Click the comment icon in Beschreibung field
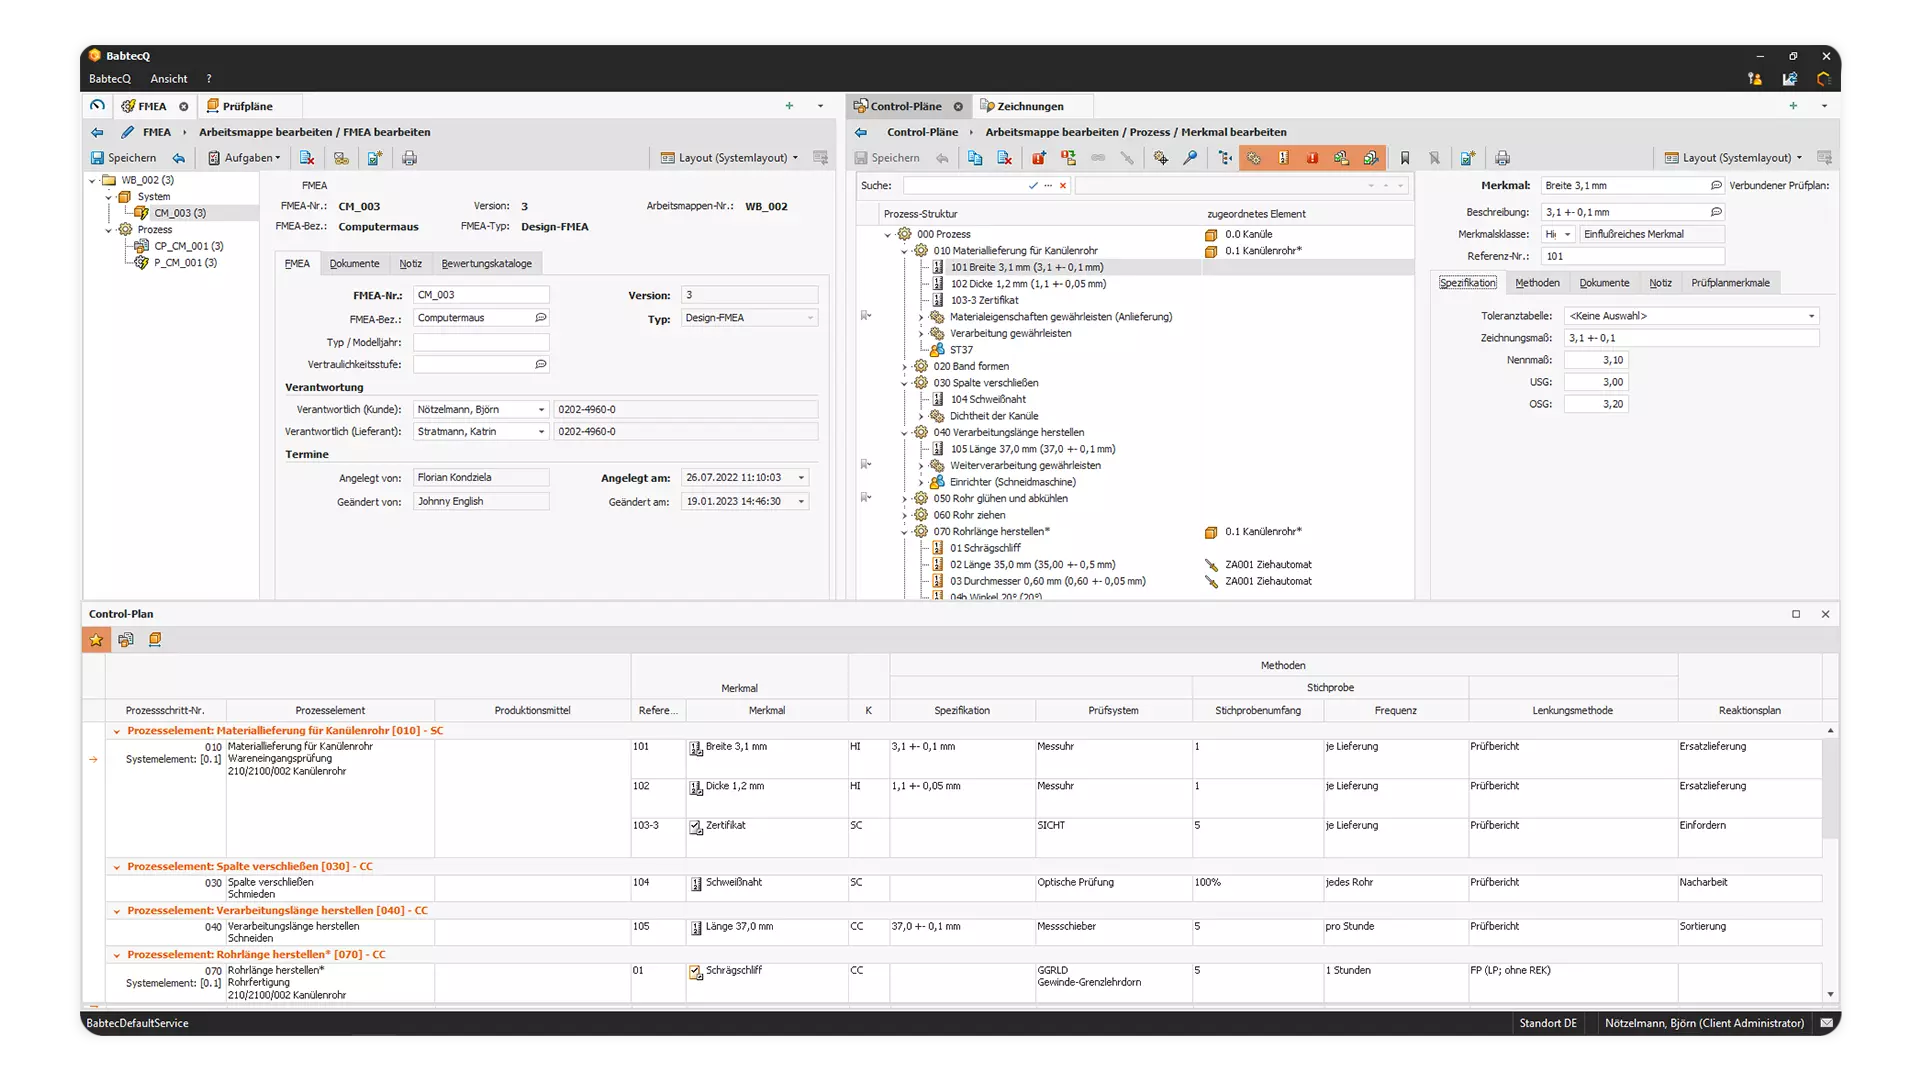 click(x=1716, y=212)
